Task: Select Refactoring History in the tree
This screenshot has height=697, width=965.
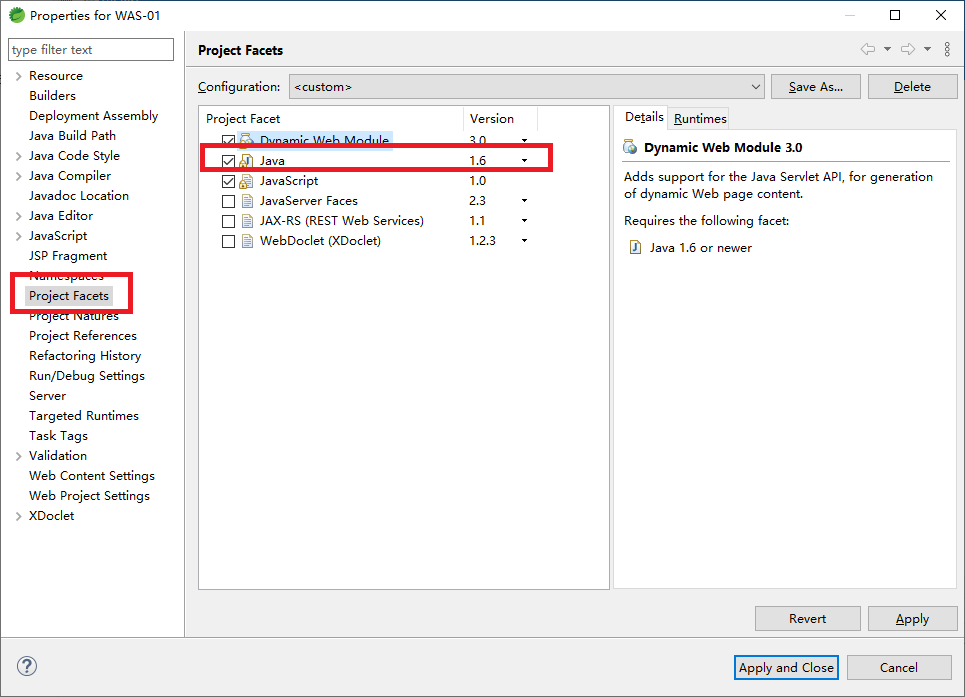Action: tap(85, 356)
